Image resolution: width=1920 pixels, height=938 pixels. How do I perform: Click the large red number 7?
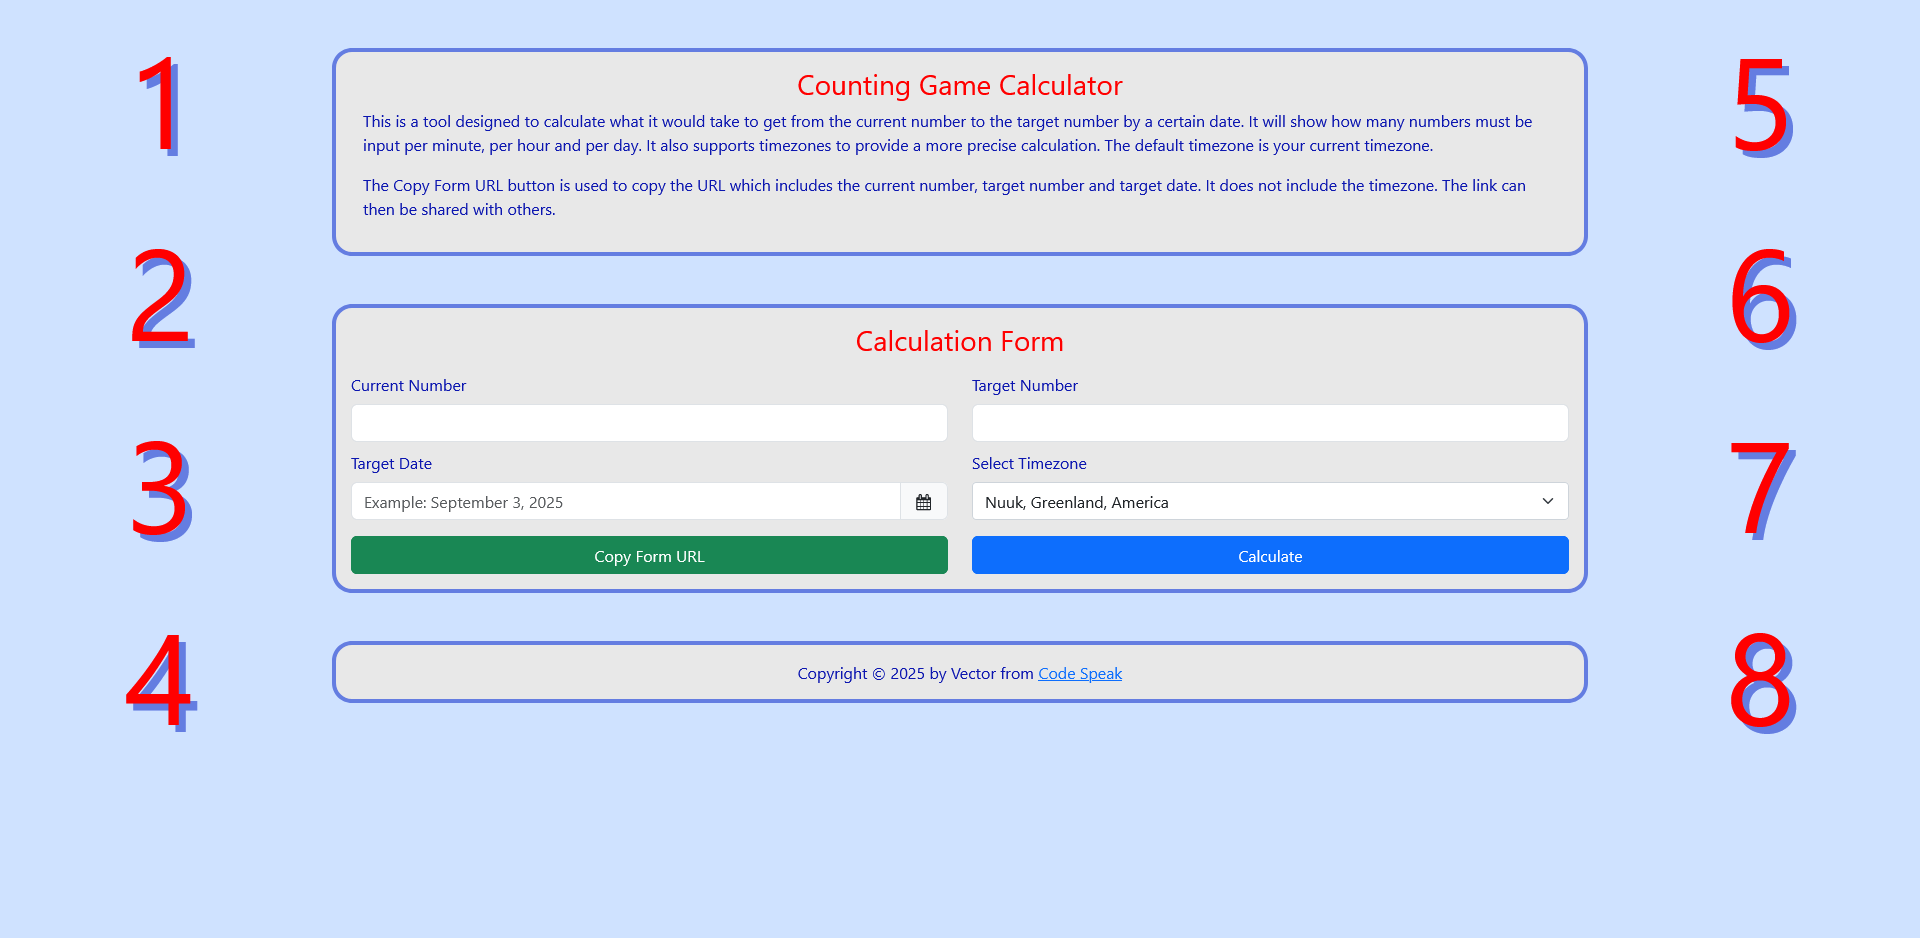point(1761,489)
